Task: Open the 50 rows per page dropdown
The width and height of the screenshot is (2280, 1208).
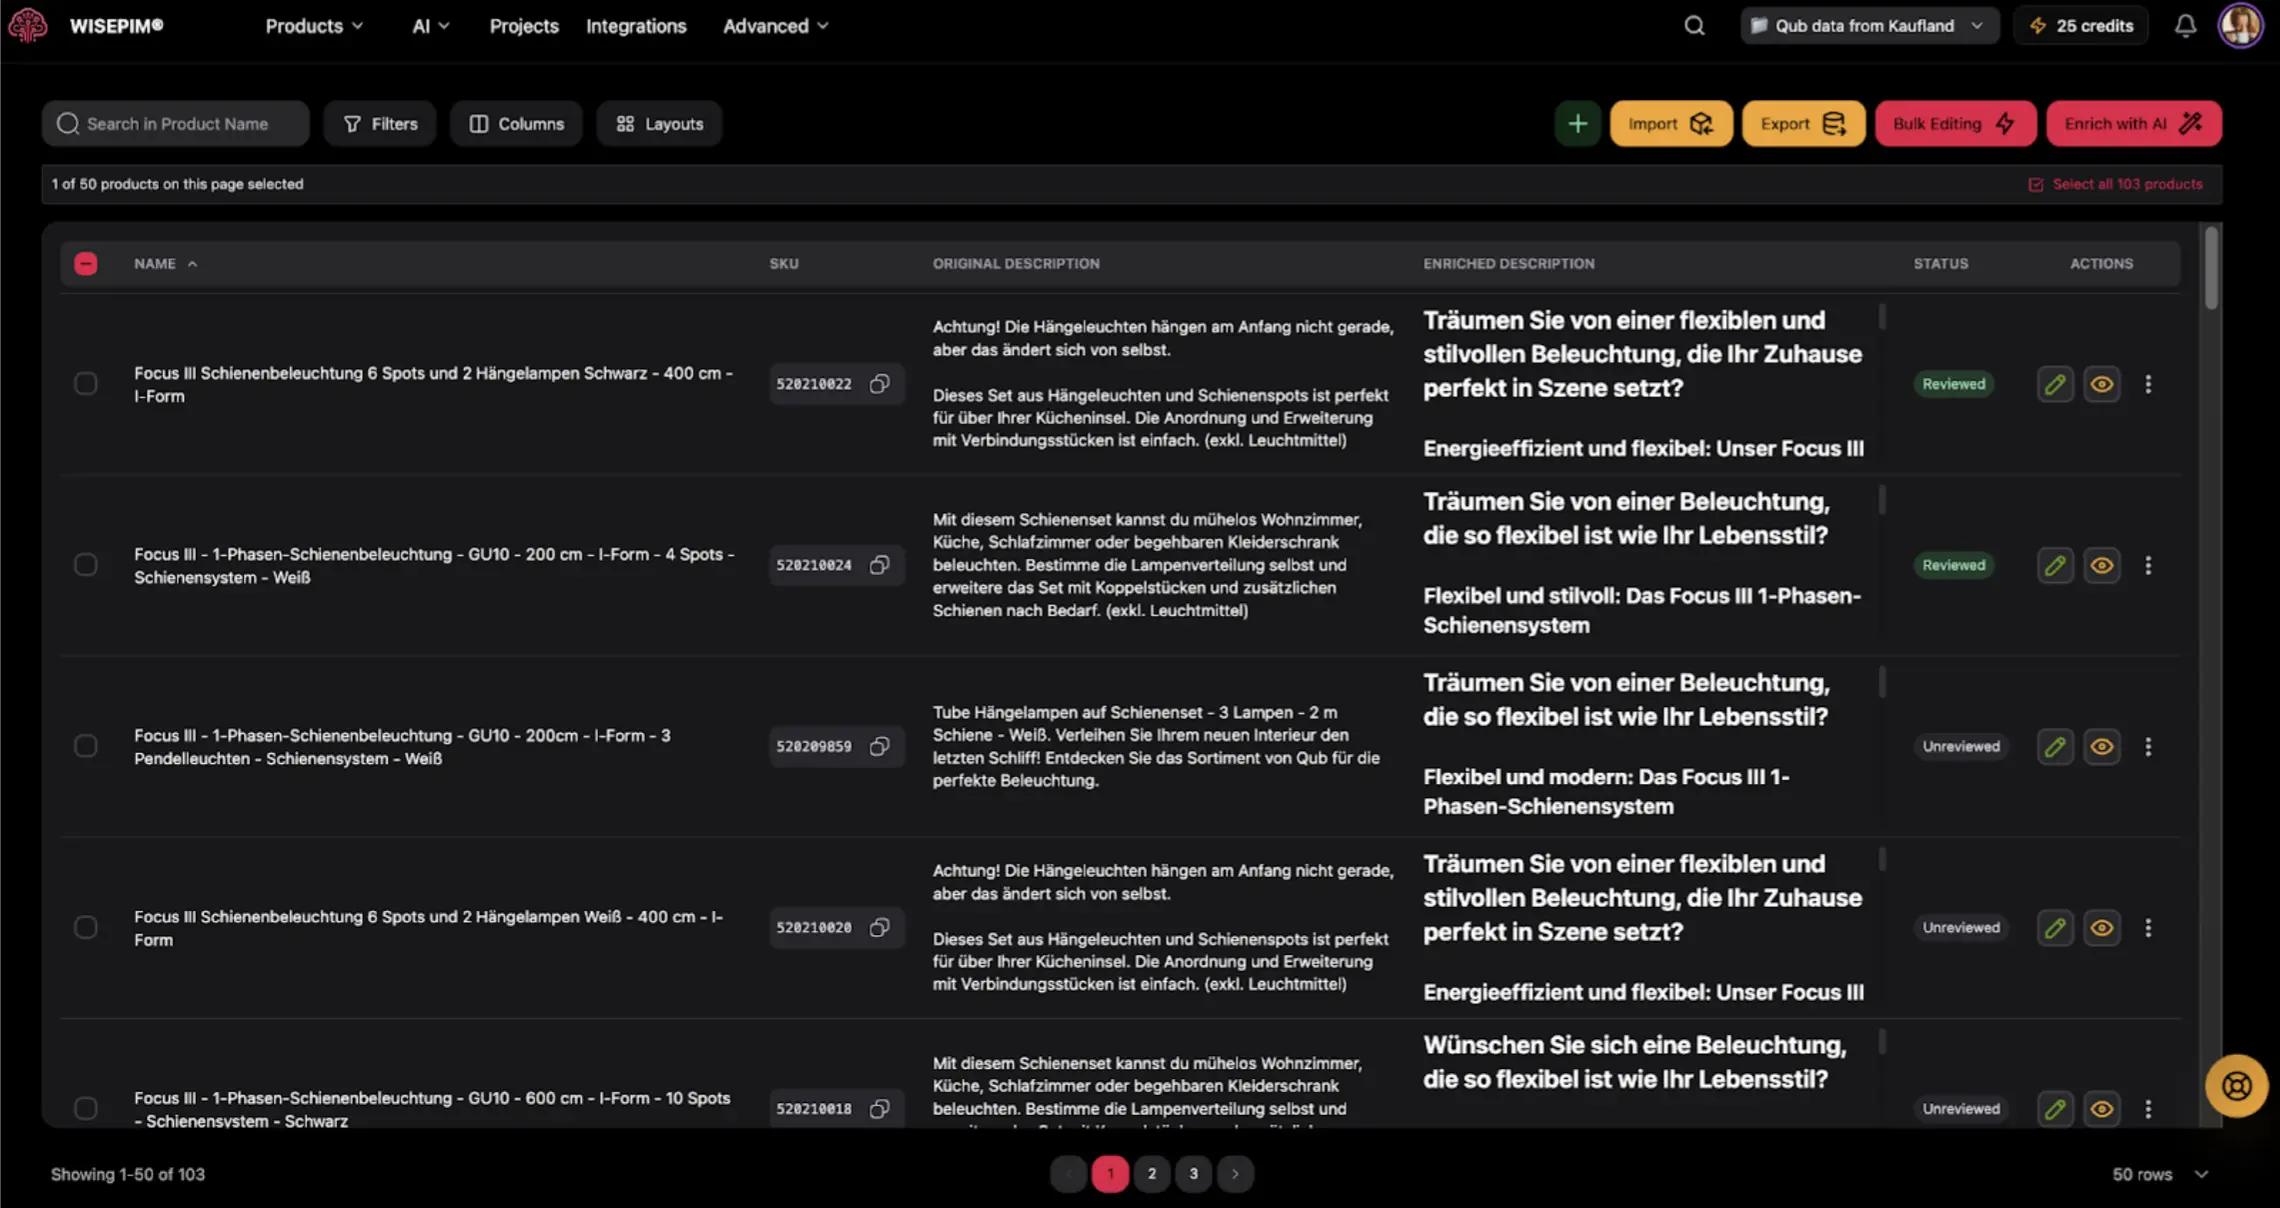Action: (2159, 1174)
